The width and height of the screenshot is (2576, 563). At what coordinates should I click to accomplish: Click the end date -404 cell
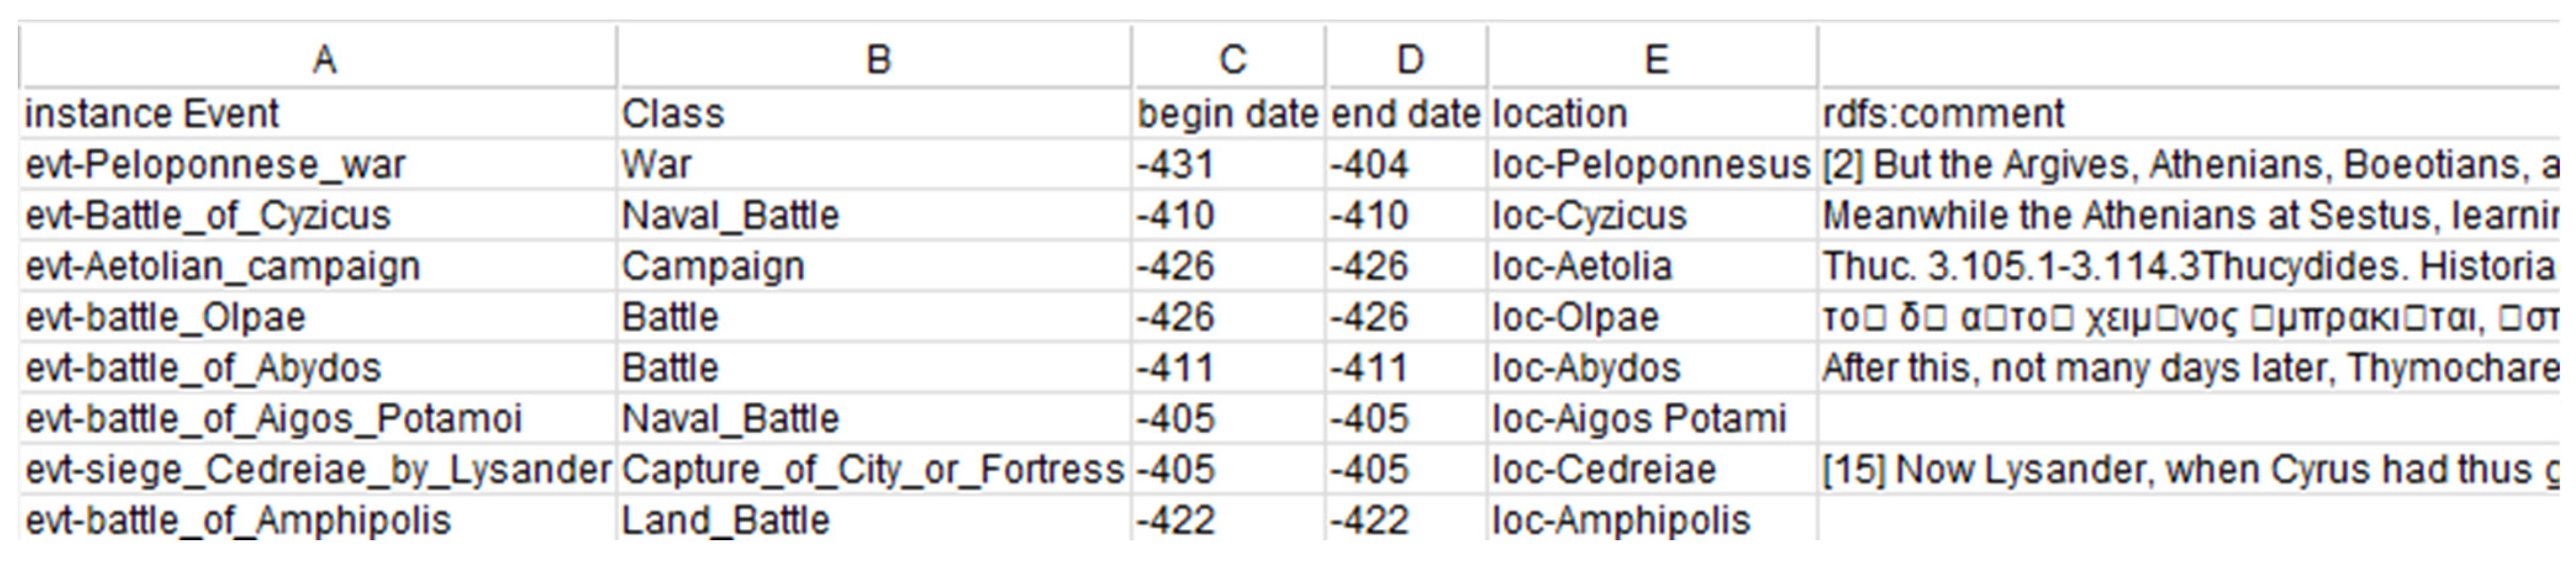click(x=1407, y=164)
